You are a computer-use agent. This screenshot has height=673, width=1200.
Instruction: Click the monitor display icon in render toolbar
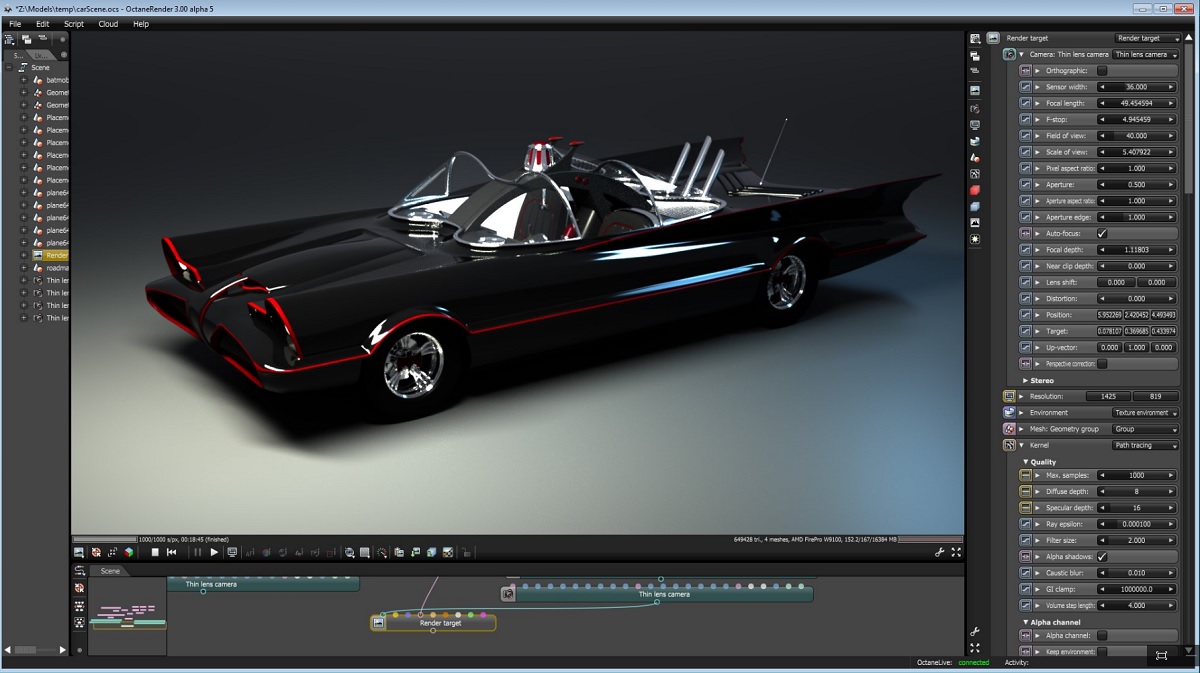coord(232,552)
